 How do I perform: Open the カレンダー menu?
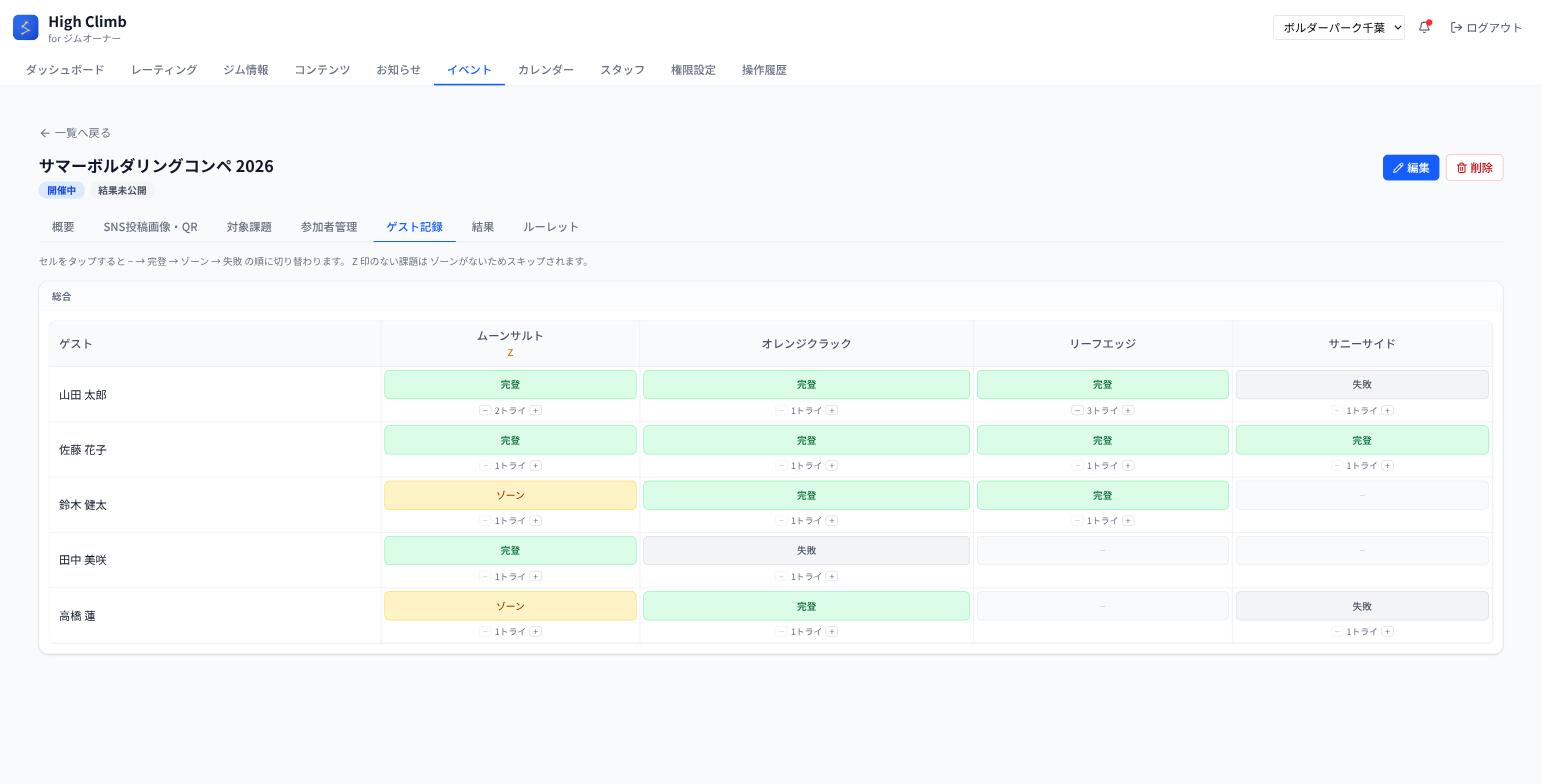[546, 70]
